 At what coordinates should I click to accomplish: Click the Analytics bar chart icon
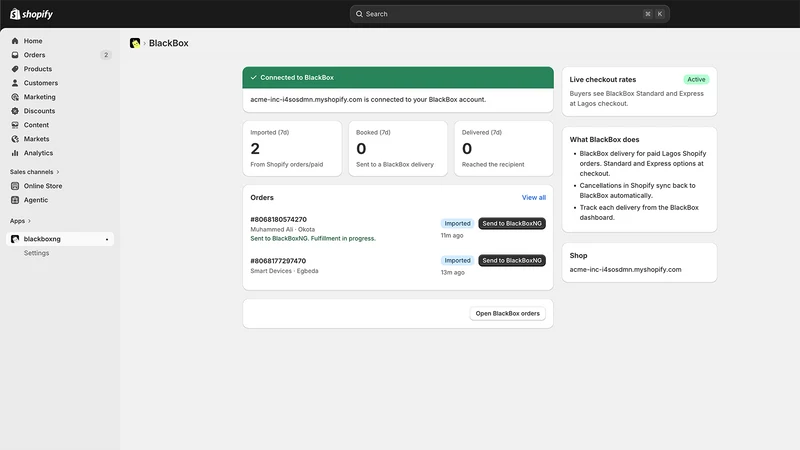click(x=15, y=153)
